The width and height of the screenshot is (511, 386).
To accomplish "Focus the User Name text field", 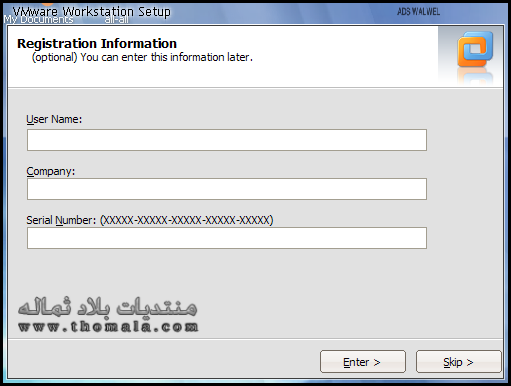I will click(227, 140).
